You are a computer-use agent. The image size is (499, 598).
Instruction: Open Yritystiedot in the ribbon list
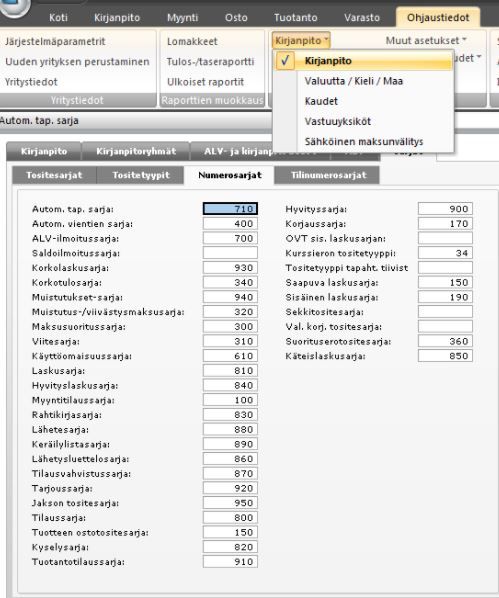(x=31, y=82)
